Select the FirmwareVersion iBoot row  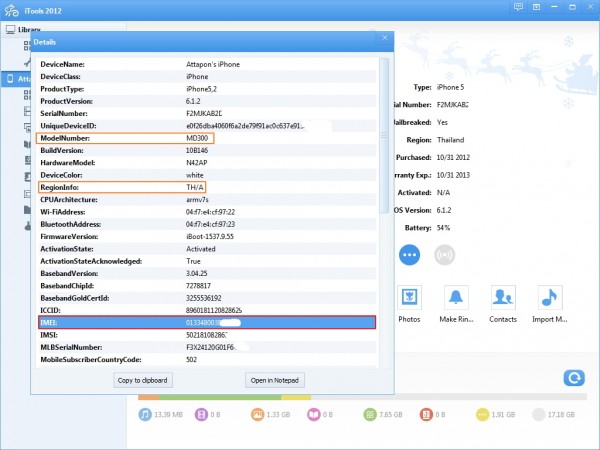[207, 236]
